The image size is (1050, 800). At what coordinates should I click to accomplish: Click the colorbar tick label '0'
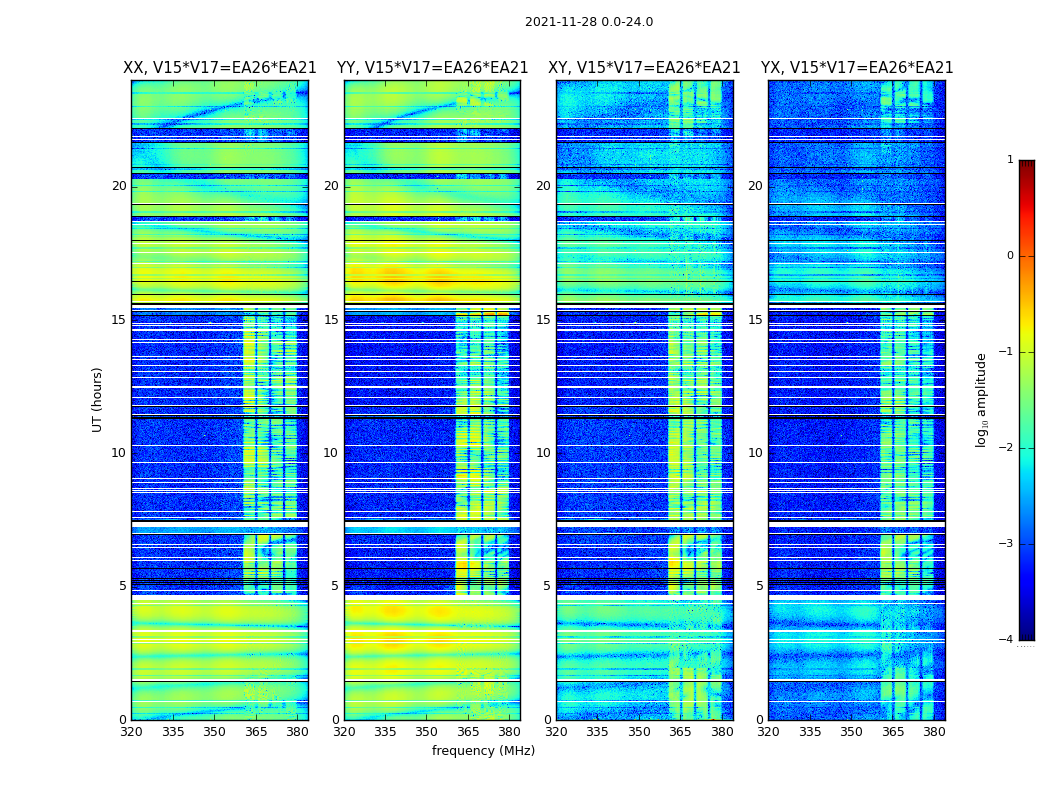pos(1010,256)
